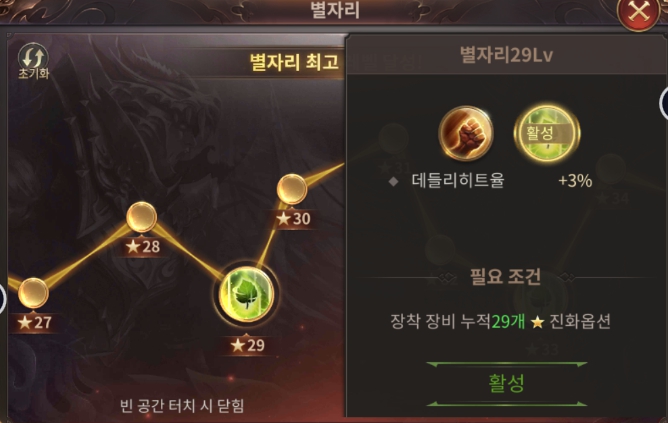Select the green leaf star 29 node

[x=246, y=294]
